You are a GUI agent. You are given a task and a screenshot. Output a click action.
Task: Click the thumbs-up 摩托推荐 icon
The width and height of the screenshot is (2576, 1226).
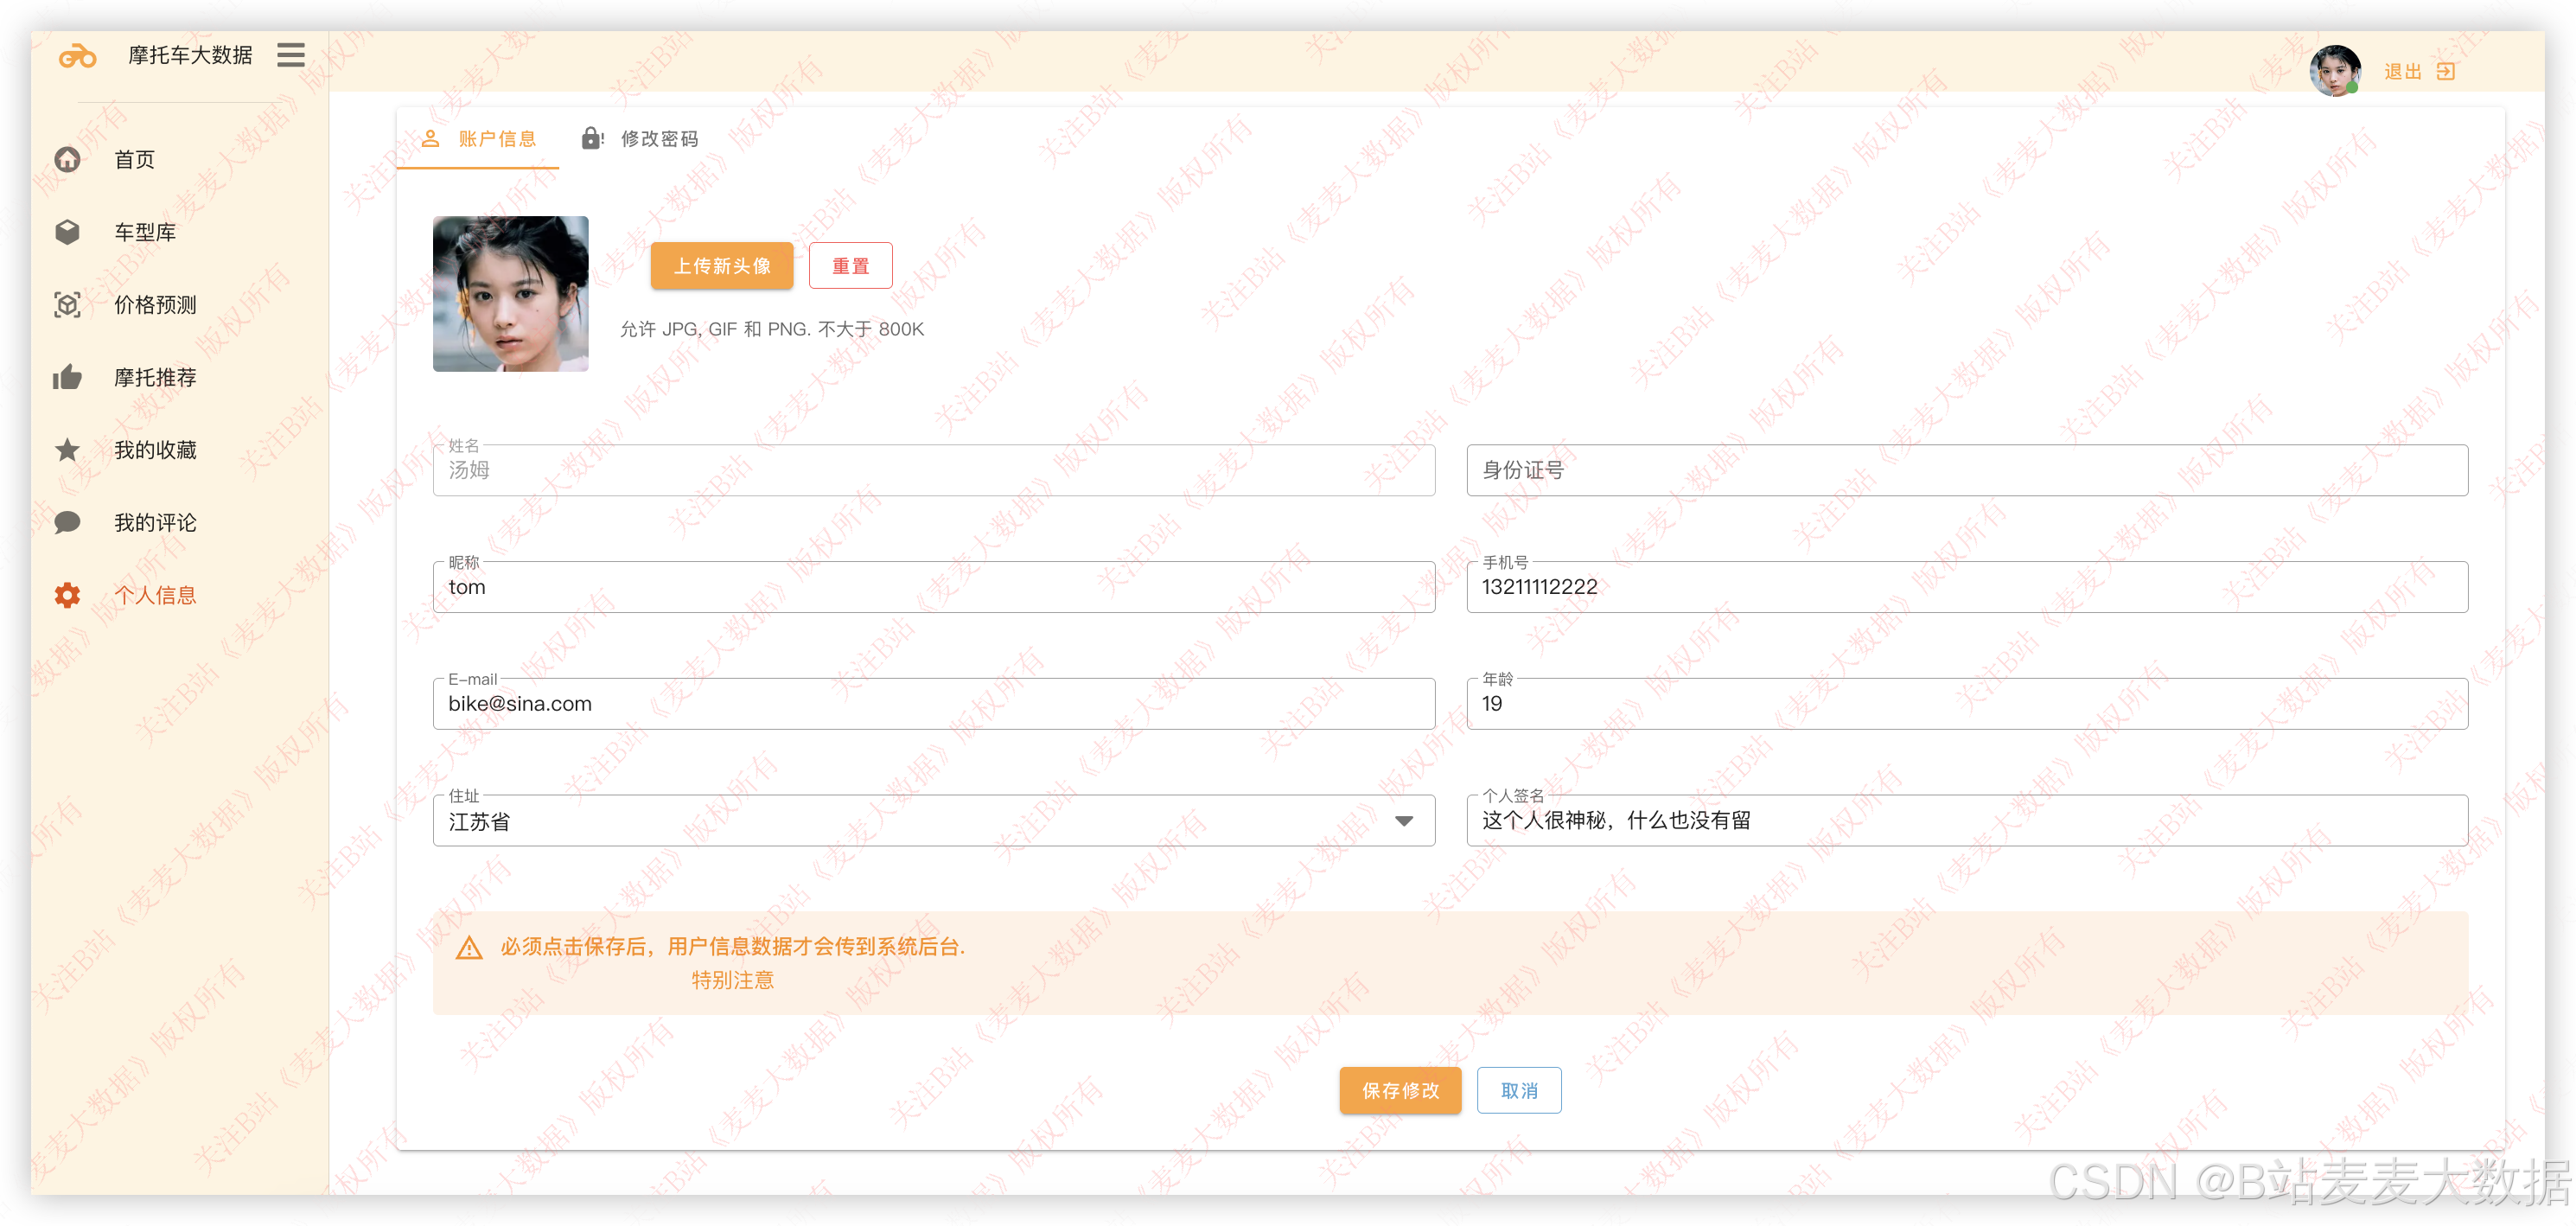[68, 378]
